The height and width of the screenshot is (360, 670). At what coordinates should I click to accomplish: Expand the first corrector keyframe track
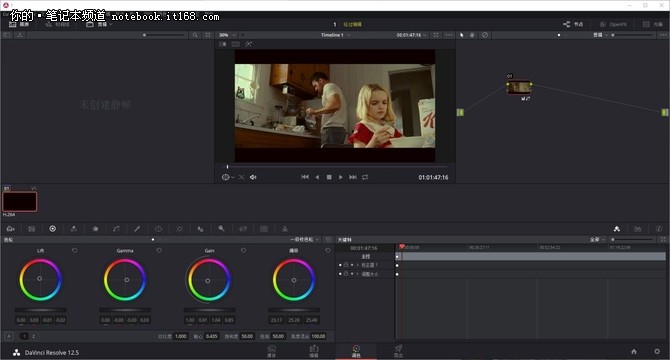point(358,265)
